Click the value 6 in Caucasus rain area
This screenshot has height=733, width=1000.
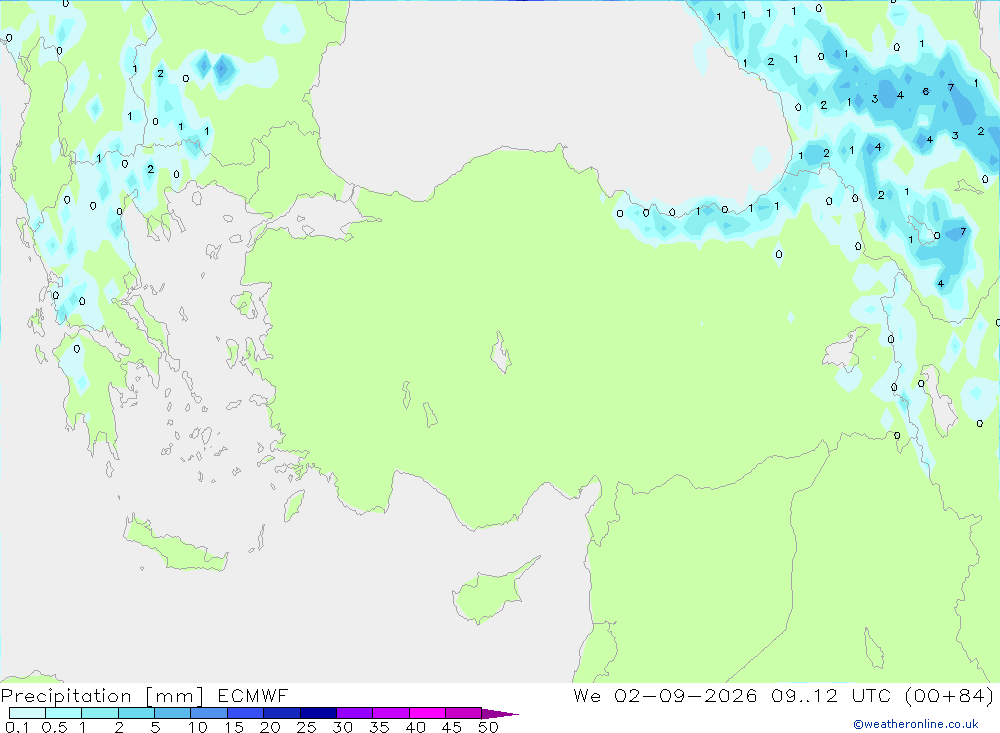coord(925,91)
